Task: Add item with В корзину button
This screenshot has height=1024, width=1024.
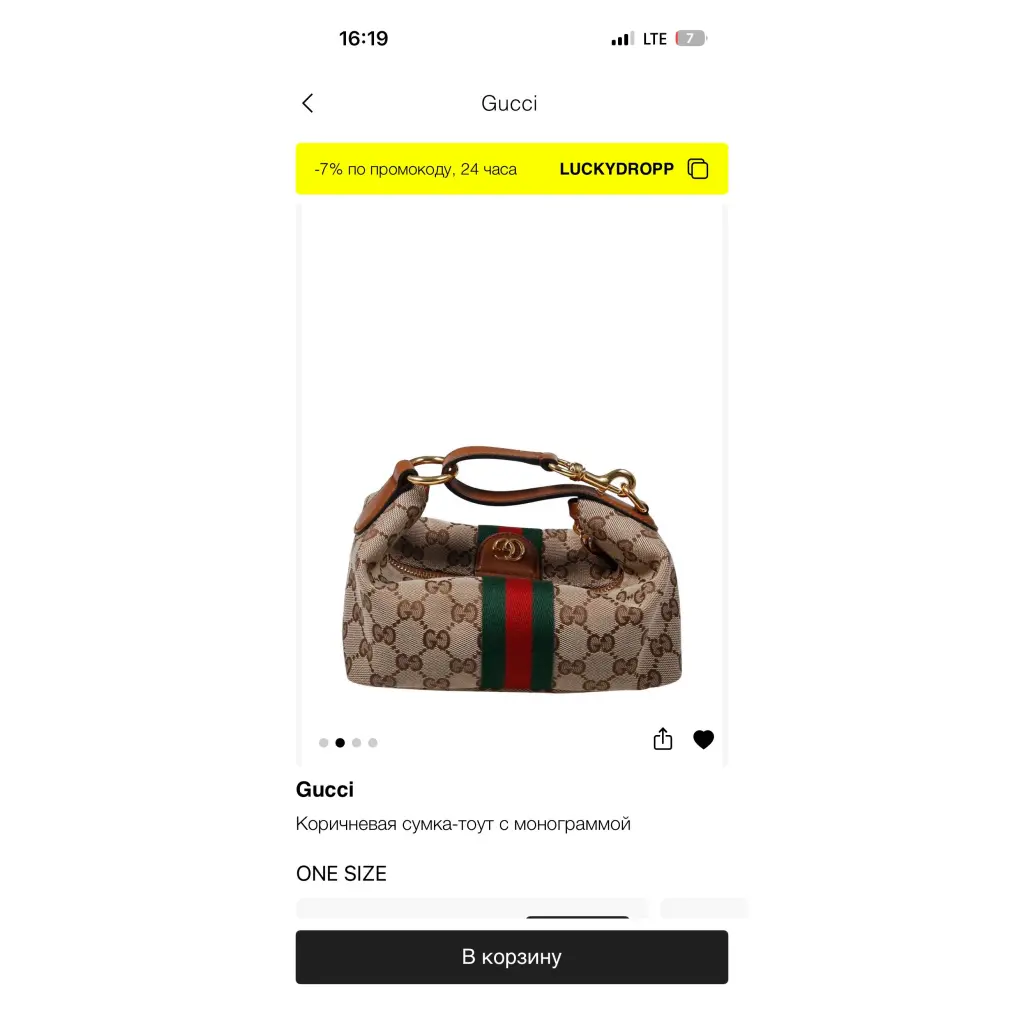Action: [x=512, y=957]
